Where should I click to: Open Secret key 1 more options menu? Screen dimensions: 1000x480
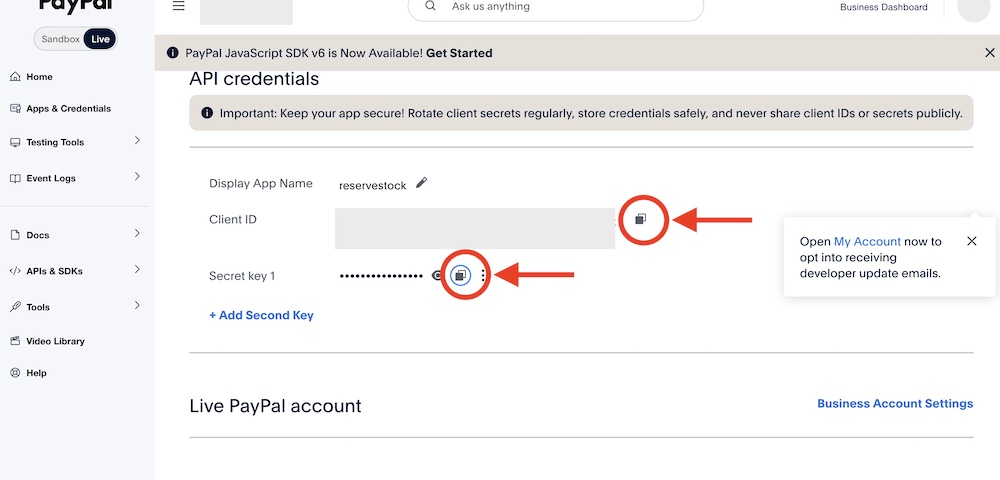pos(483,275)
